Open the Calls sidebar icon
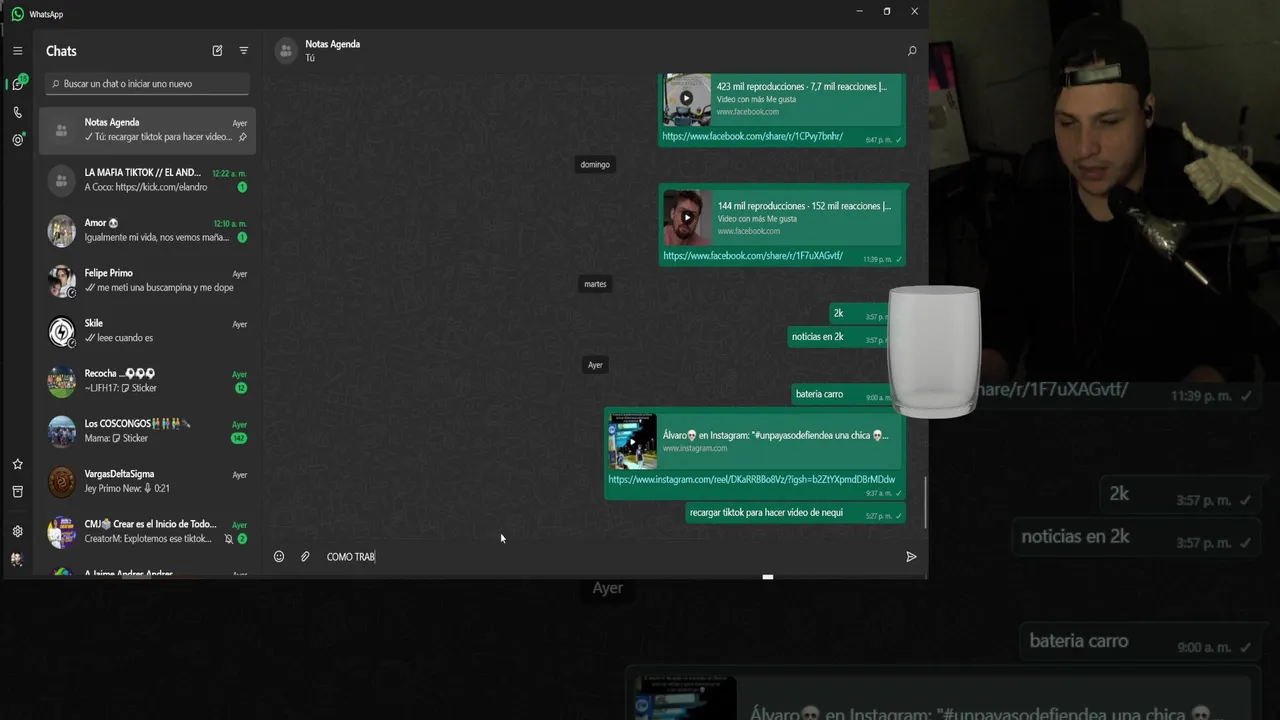Screen dimensions: 1280x720 coord(17,113)
